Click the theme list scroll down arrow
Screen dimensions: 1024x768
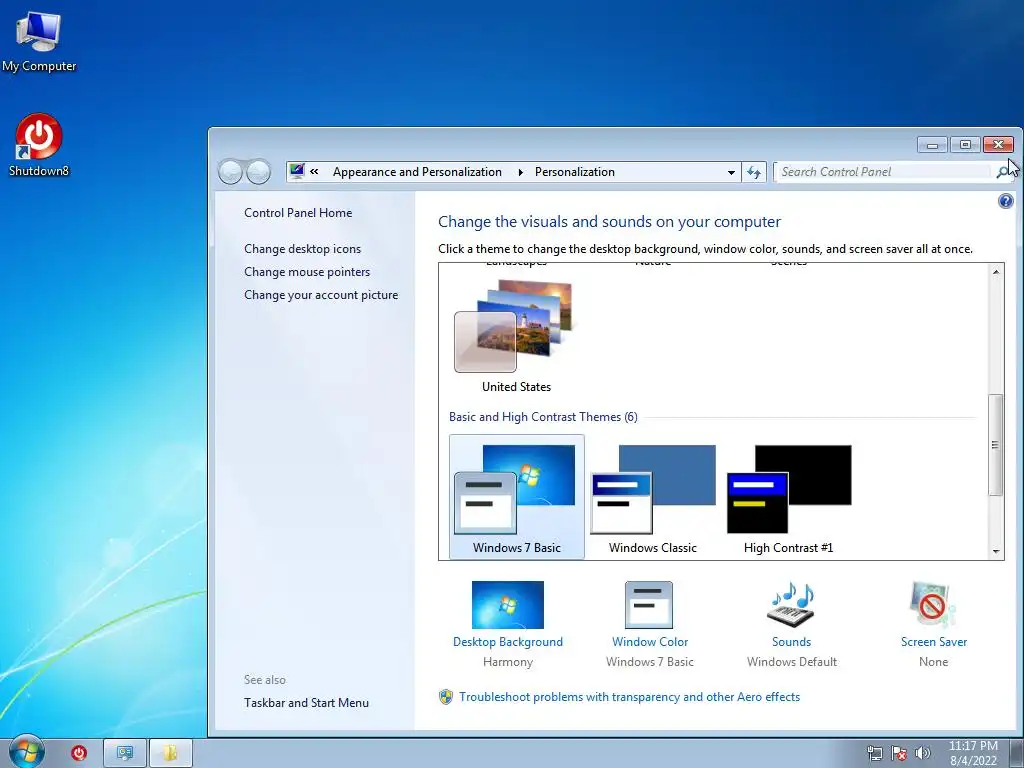996,551
